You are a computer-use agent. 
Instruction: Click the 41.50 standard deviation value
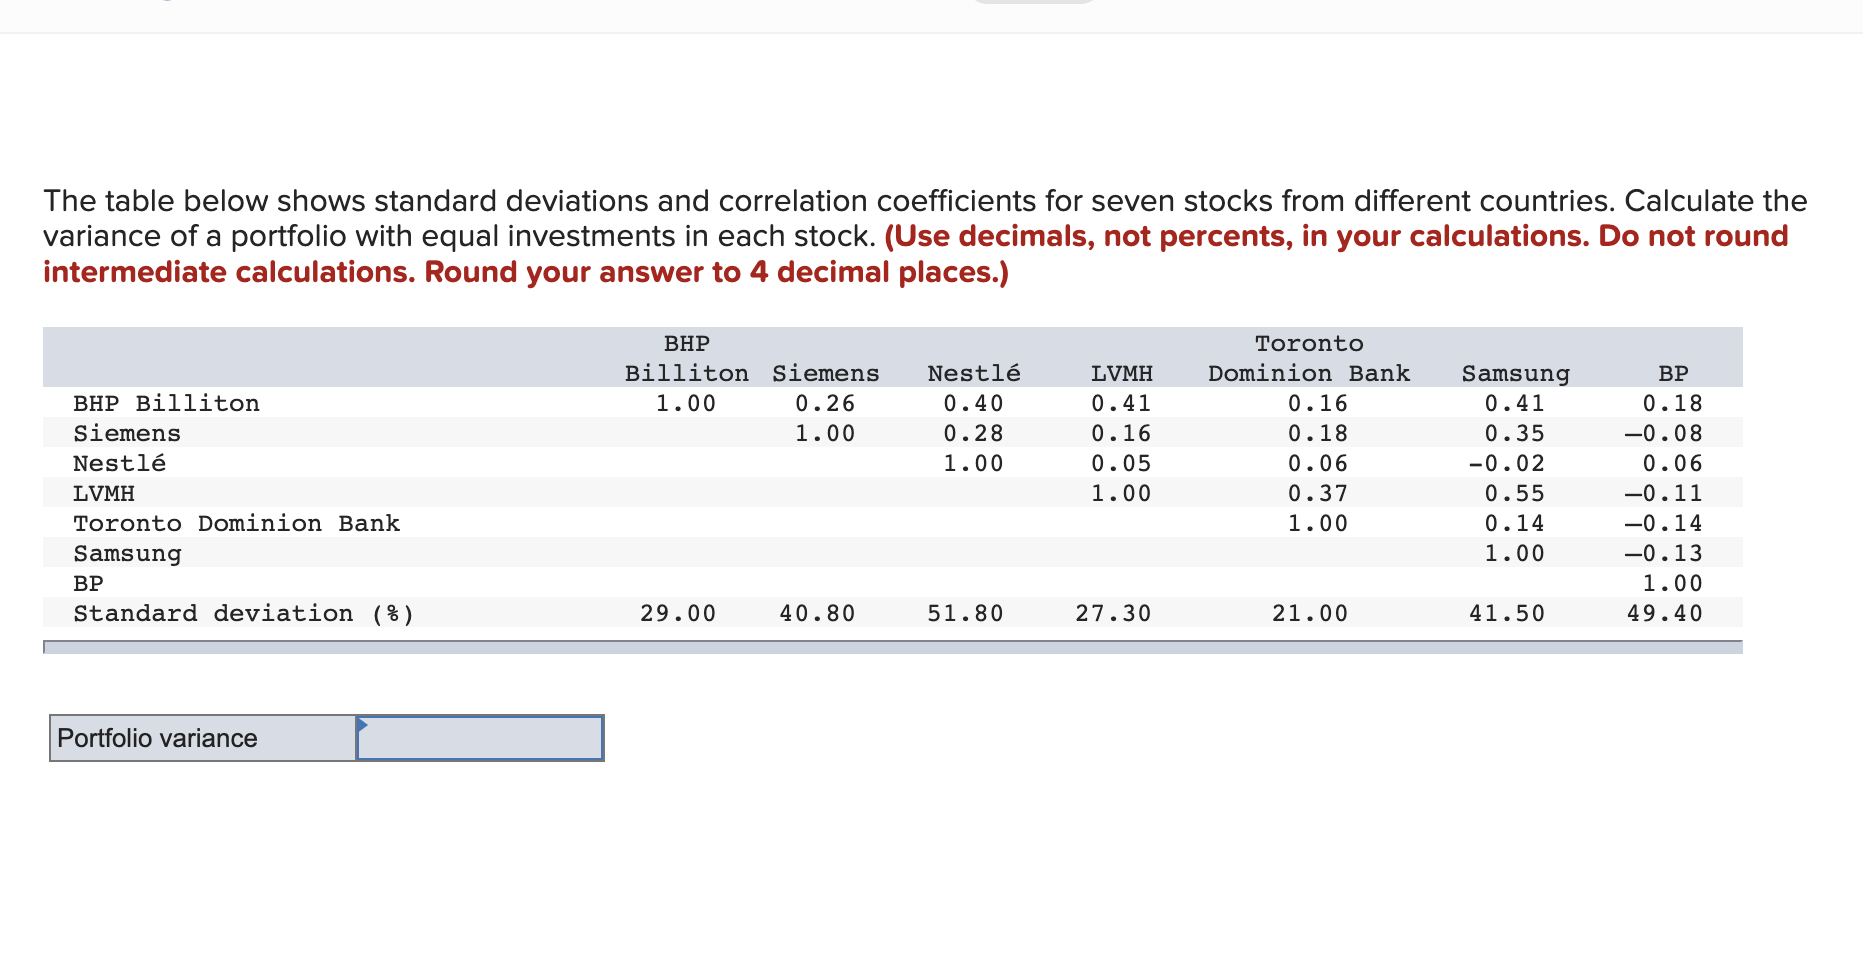pyautogui.click(x=1507, y=613)
